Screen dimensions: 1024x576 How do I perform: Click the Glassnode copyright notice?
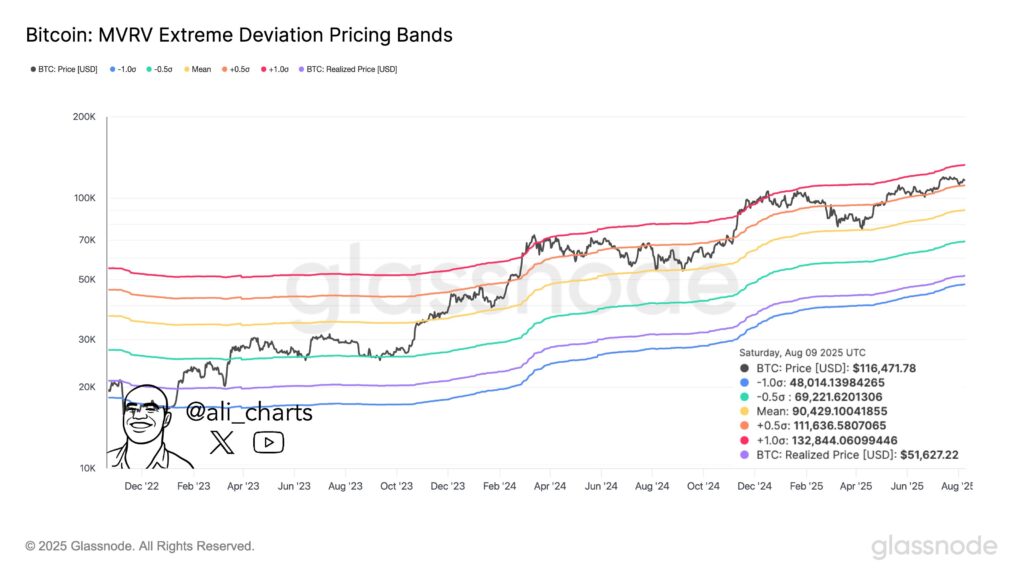click(140, 546)
